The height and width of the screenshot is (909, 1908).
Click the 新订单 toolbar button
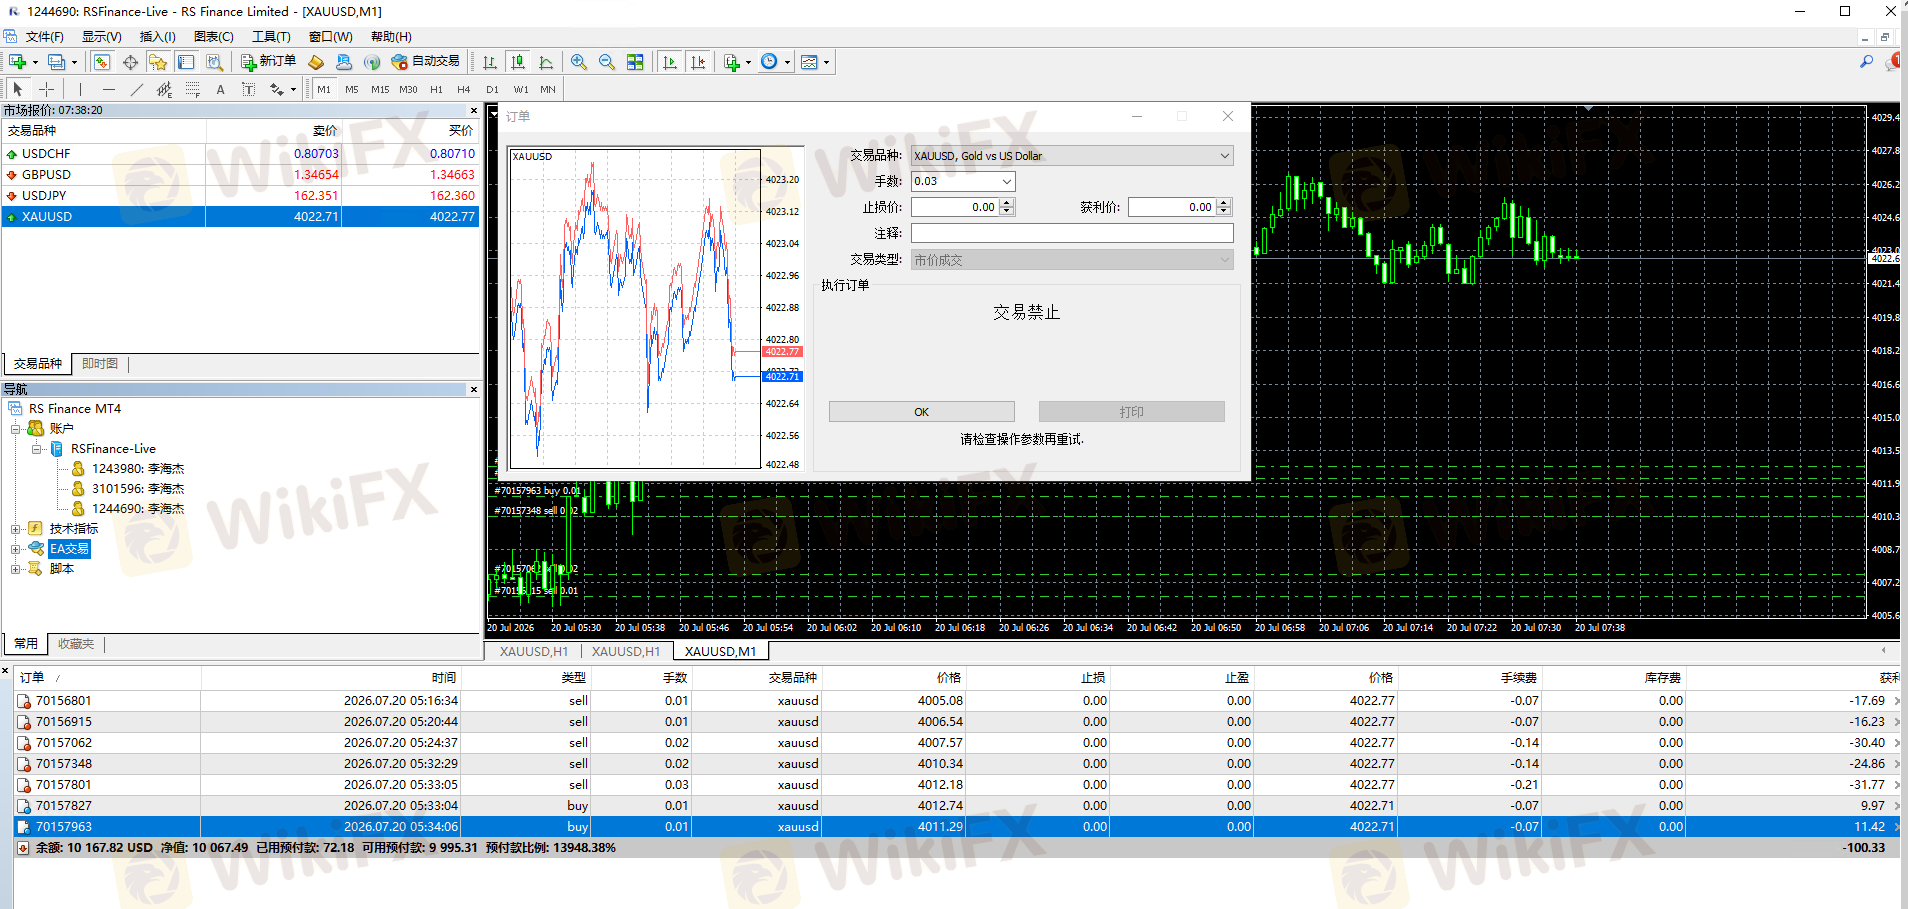coord(268,62)
